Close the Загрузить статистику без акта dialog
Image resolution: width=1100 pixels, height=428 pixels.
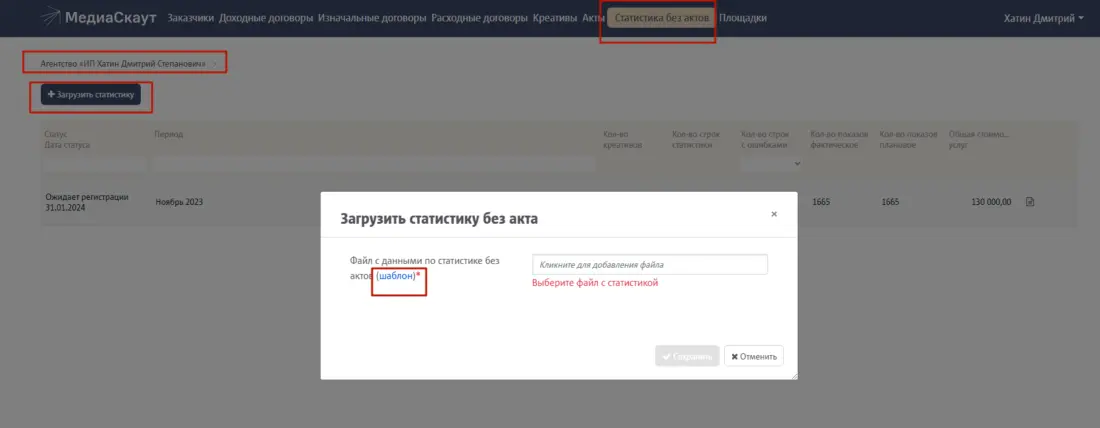[x=774, y=214]
